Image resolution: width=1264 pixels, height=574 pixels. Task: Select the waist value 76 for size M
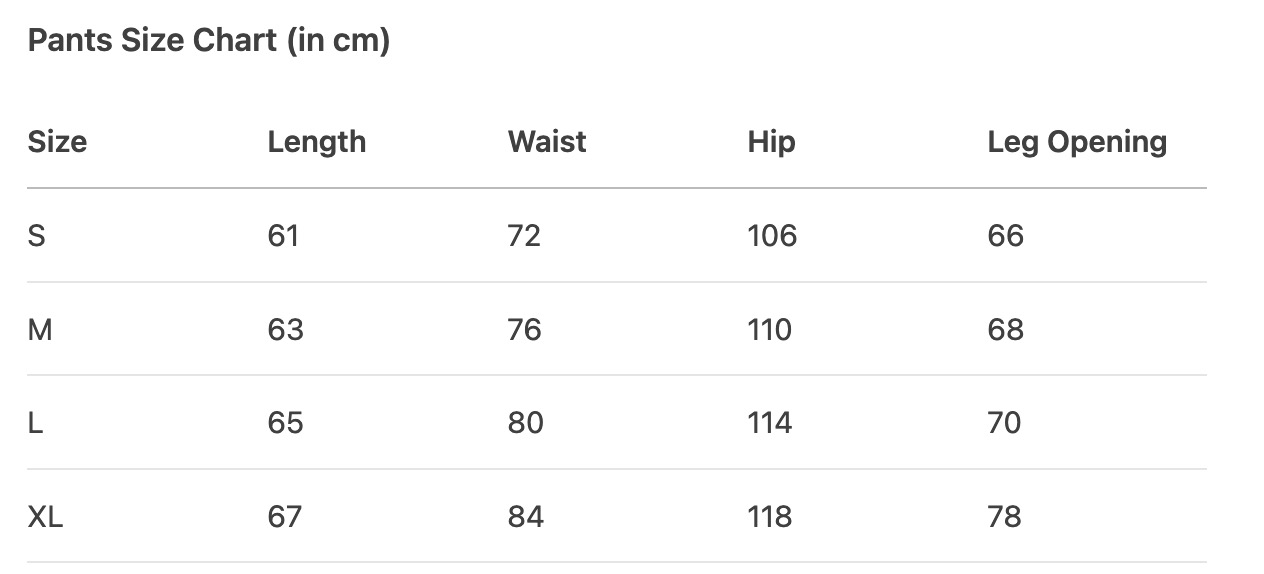click(x=524, y=330)
